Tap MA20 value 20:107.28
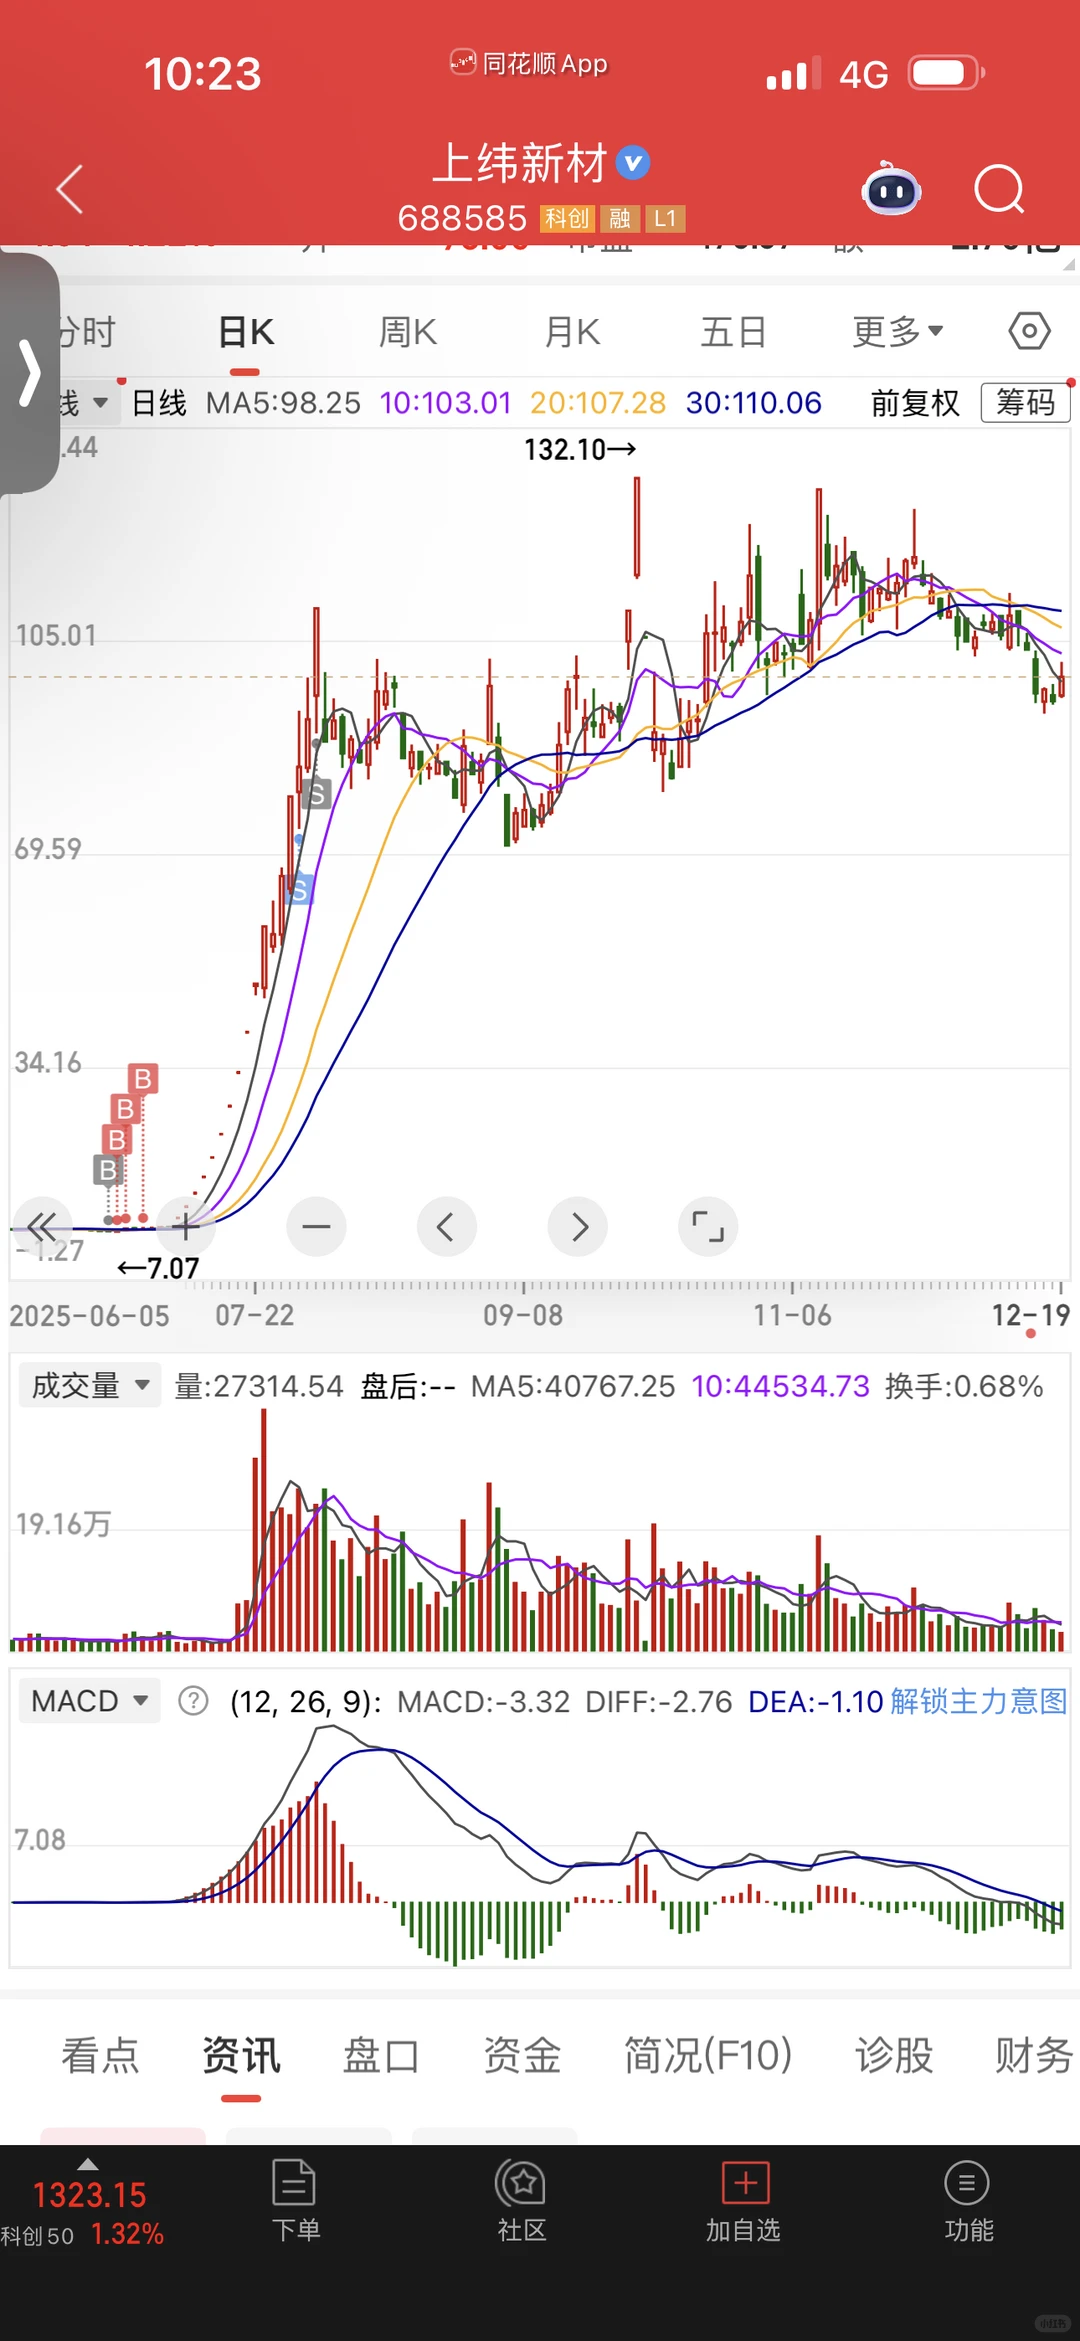Viewport: 1080px width, 2341px height. (x=598, y=403)
